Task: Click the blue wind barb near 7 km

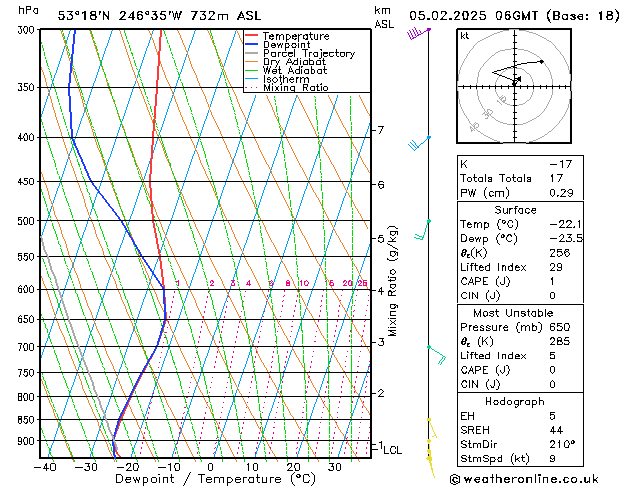Action: click(419, 143)
